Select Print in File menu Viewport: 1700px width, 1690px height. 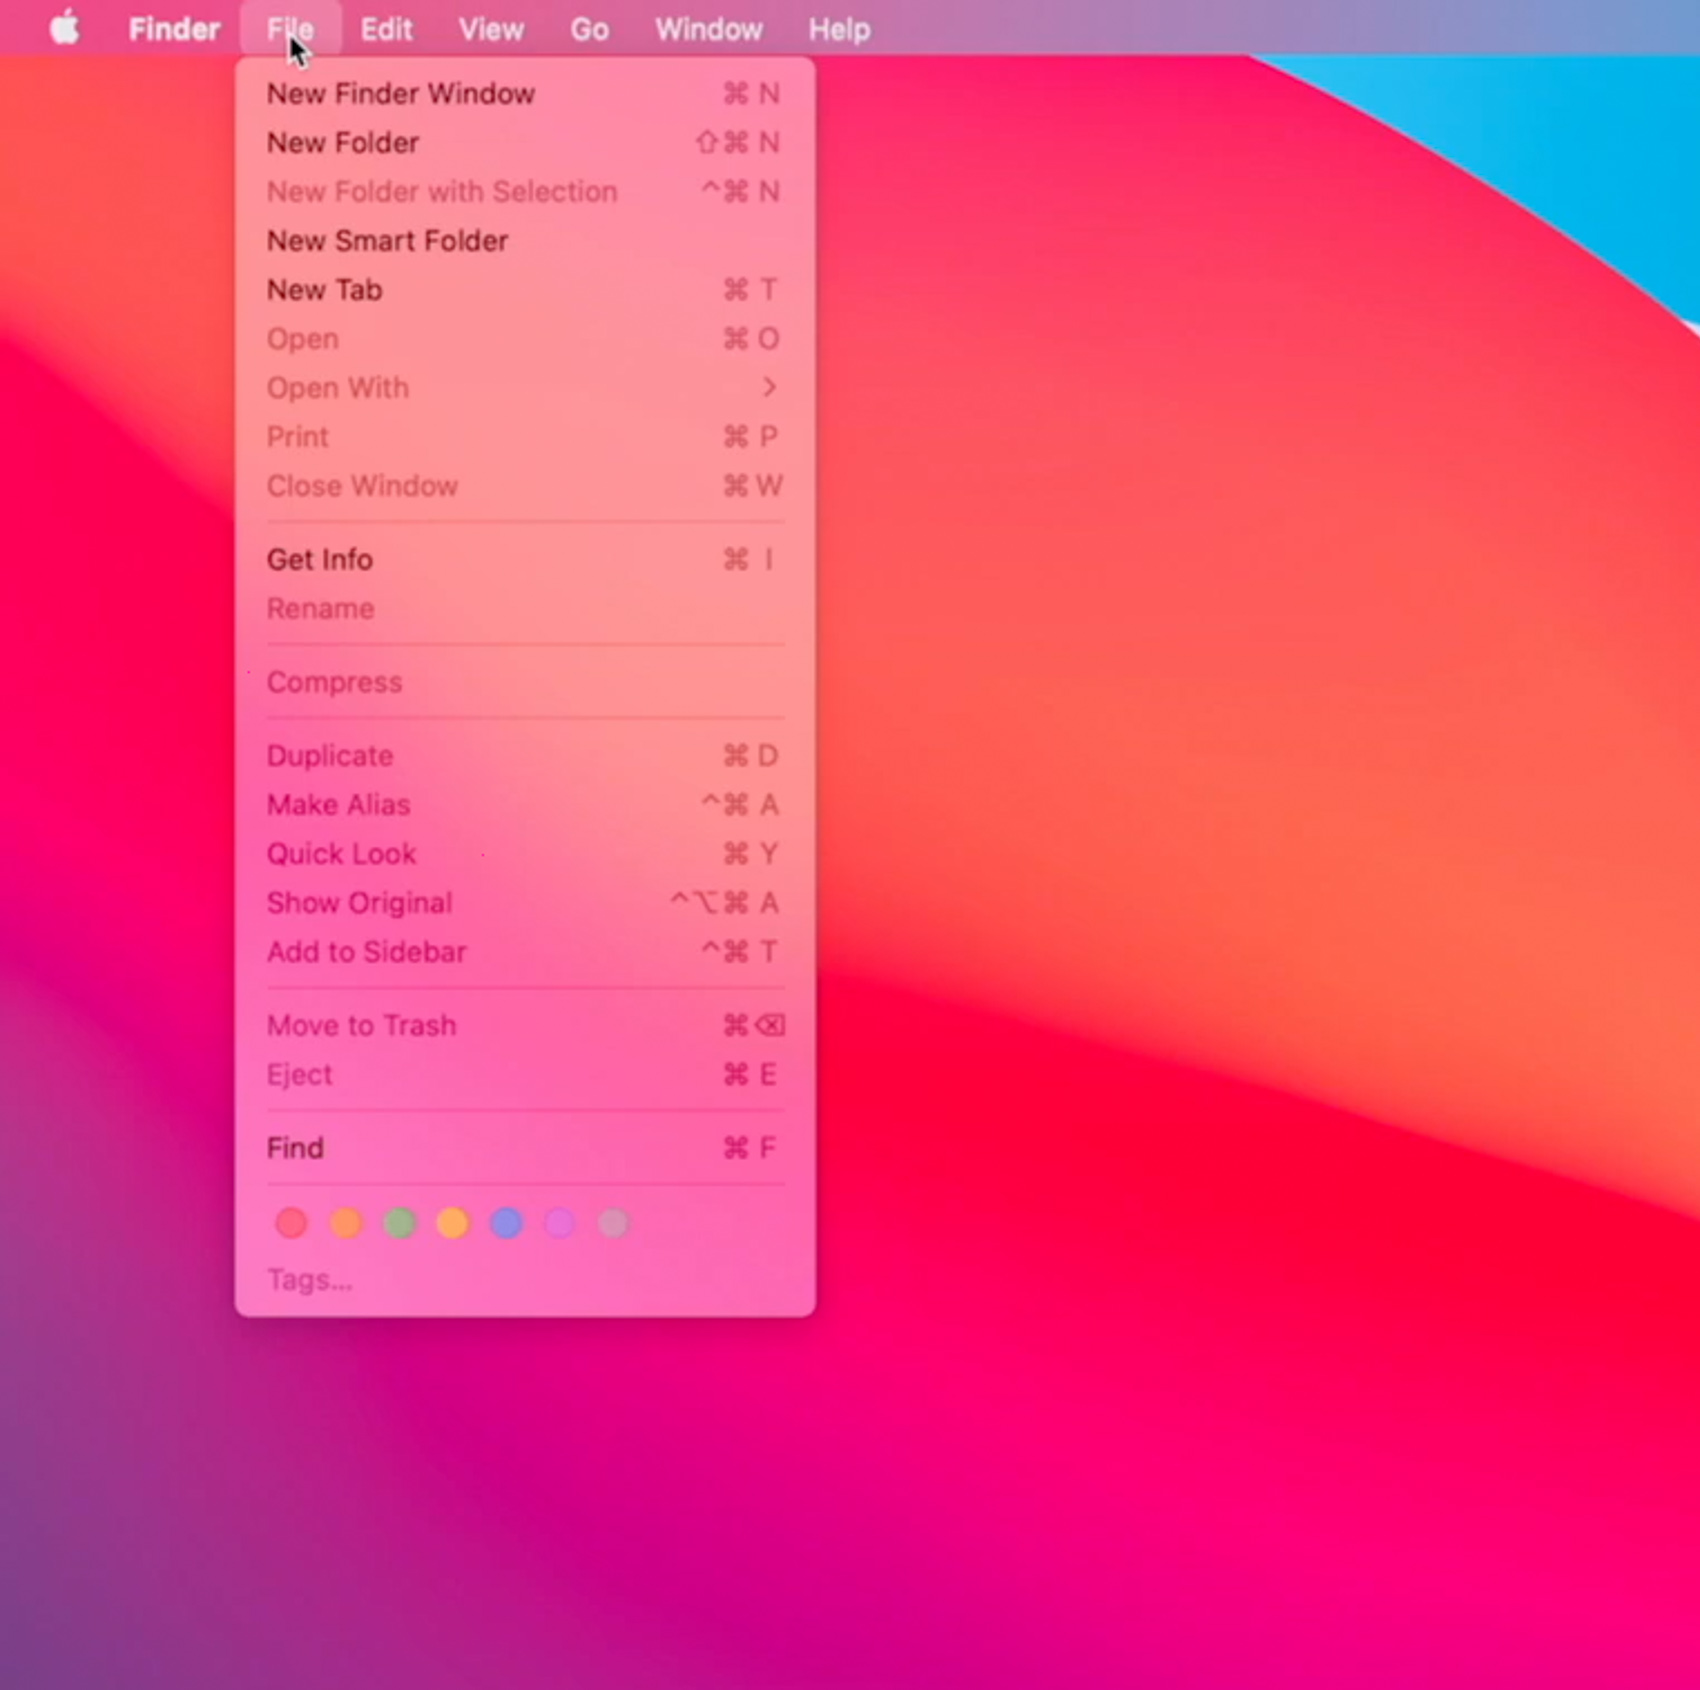[x=525, y=436]
